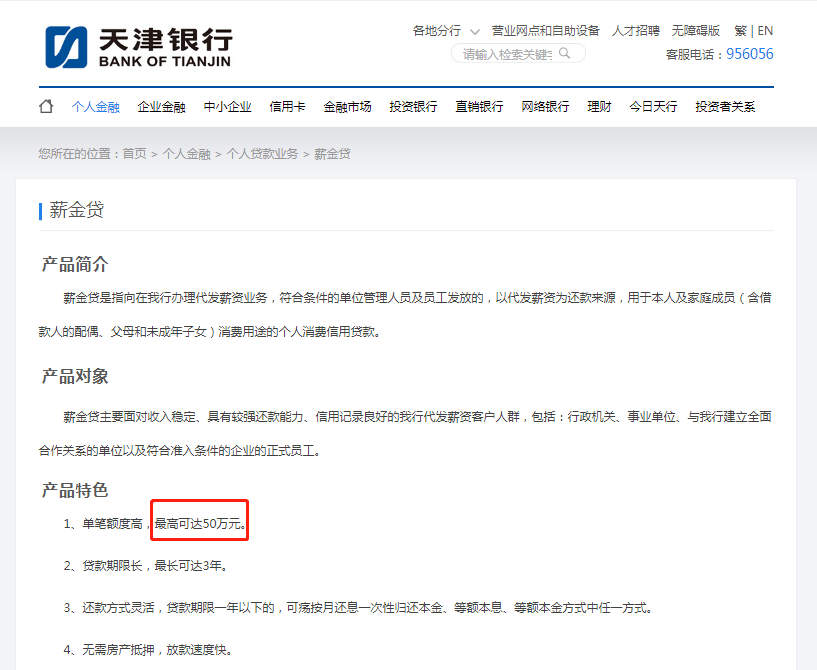Open the 企业金融 navigation menu
The image size is (817, 670).
[x=161, y=105]
